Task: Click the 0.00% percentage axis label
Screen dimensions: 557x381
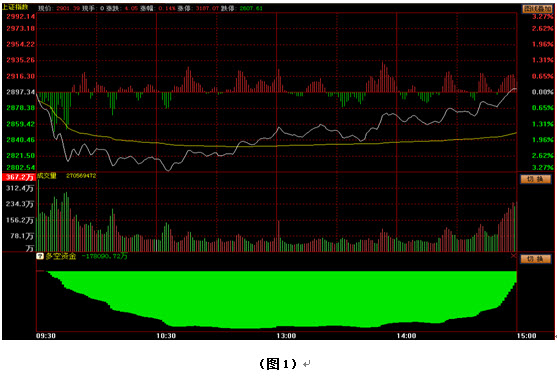Action: [542, 92]
